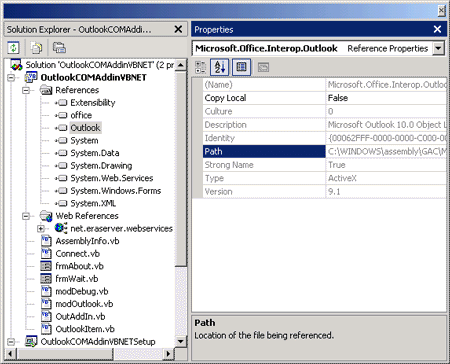Select the Web References folder
This screenshot has width=450, height=364.
(x=87, y=216)
